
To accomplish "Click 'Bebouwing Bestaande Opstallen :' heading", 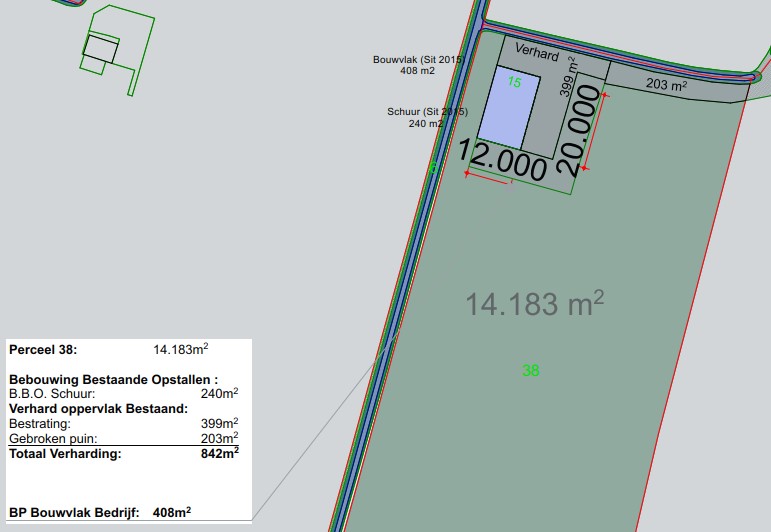I will pyautogui.click(x=114, y=380).
